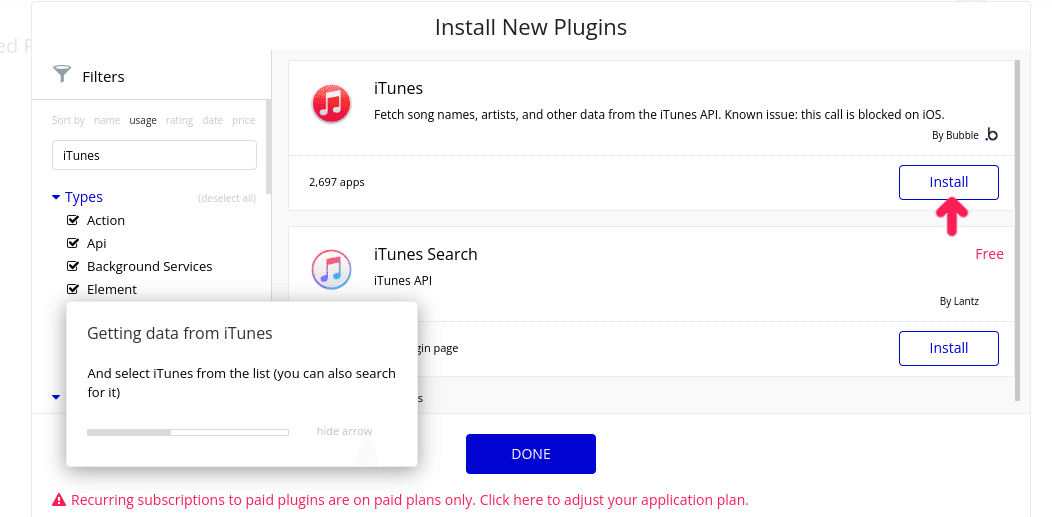Screen dimensions: 1052x517
Task: Uncheck the Api type checkbox
Action: pyautogui.click(x=73, y=243)
